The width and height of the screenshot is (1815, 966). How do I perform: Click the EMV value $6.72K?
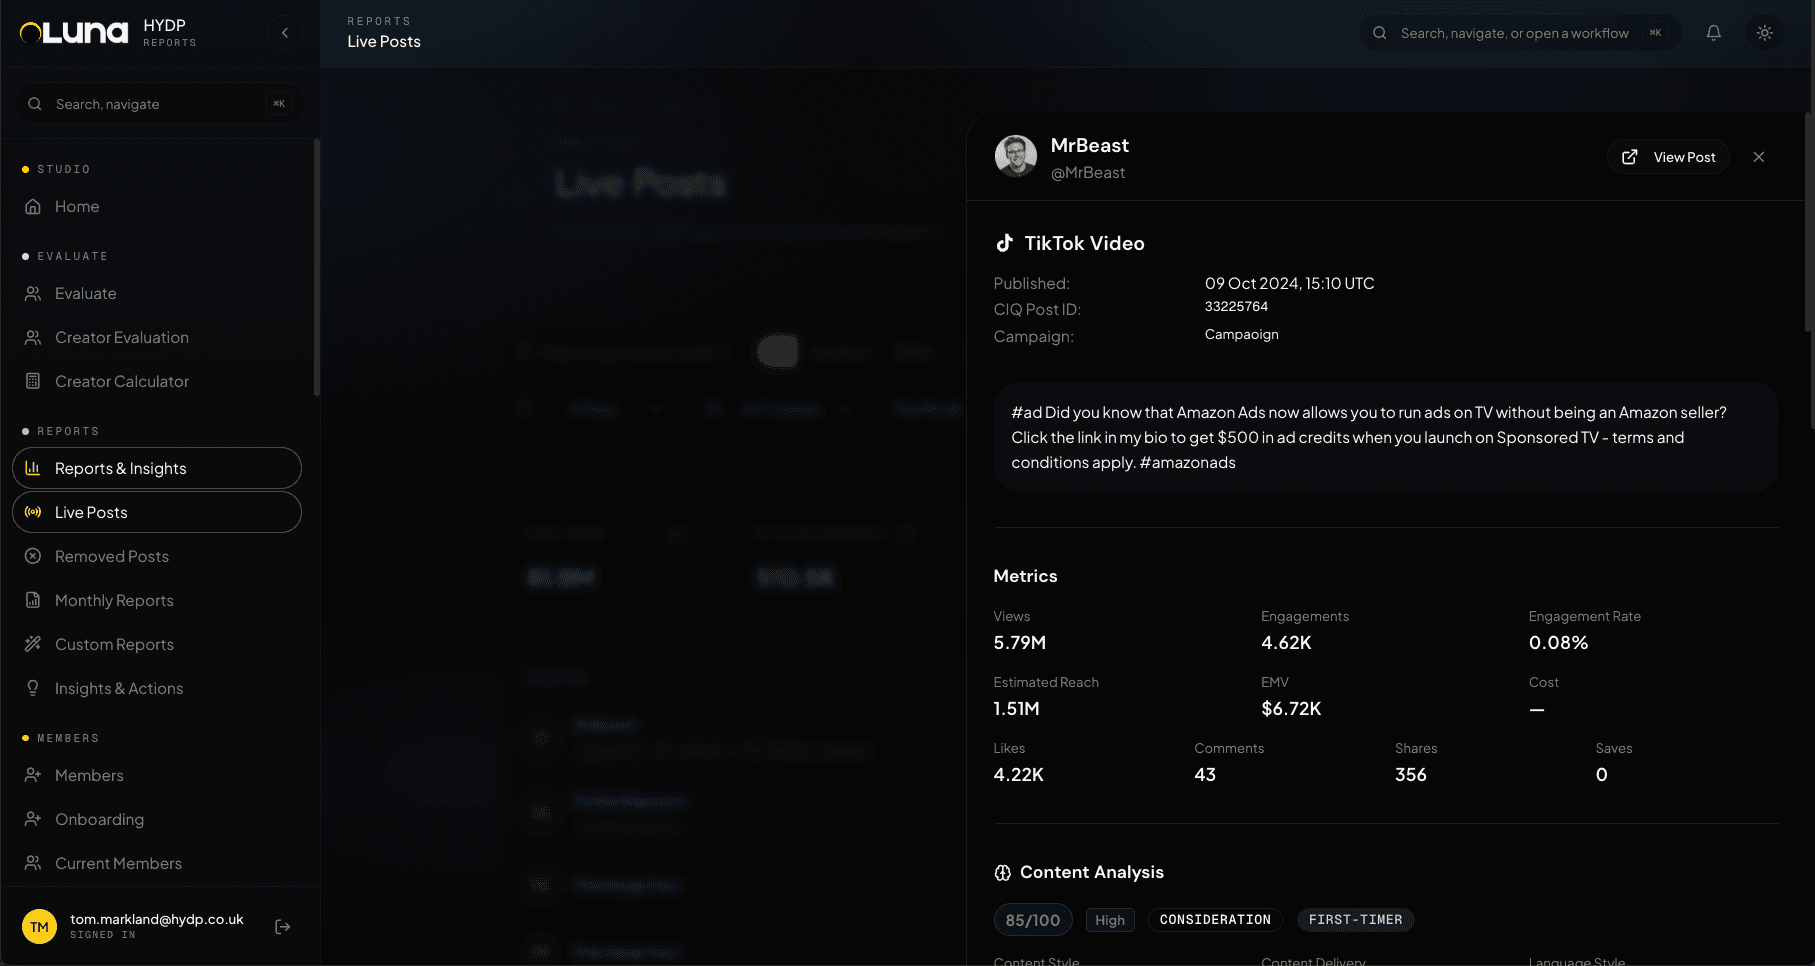(1291, 709)
